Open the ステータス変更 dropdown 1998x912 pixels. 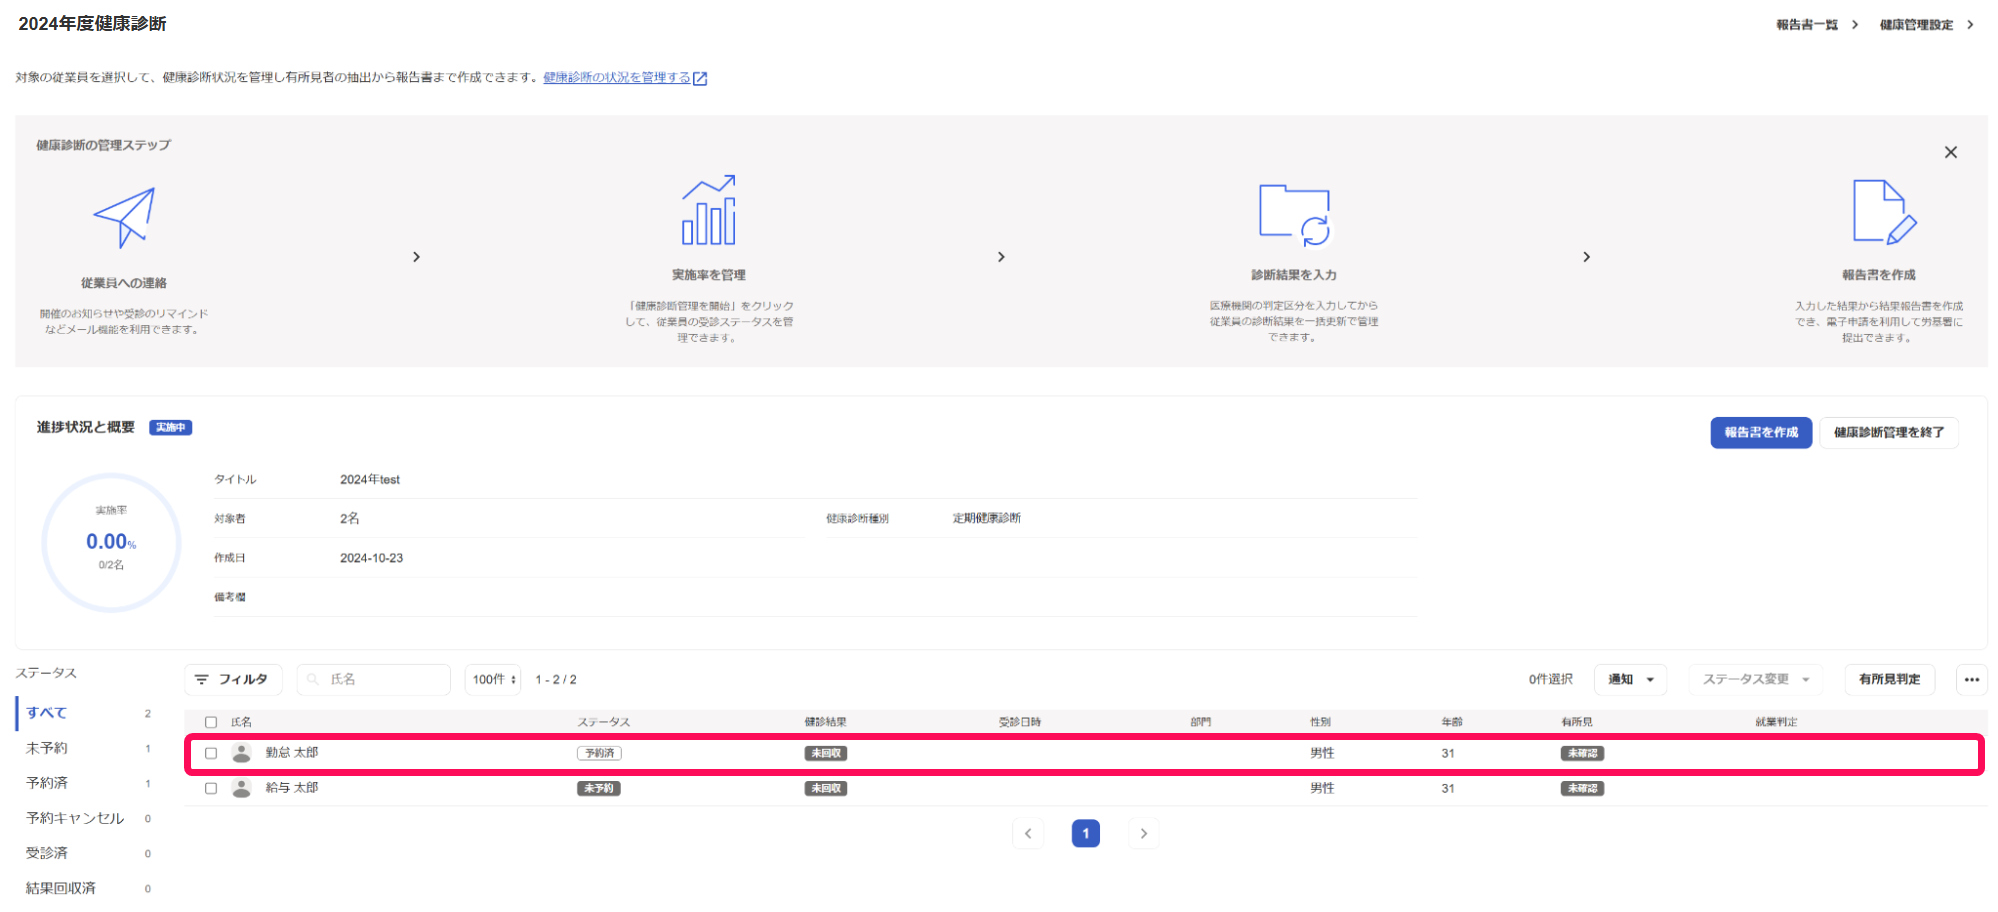1756,679
